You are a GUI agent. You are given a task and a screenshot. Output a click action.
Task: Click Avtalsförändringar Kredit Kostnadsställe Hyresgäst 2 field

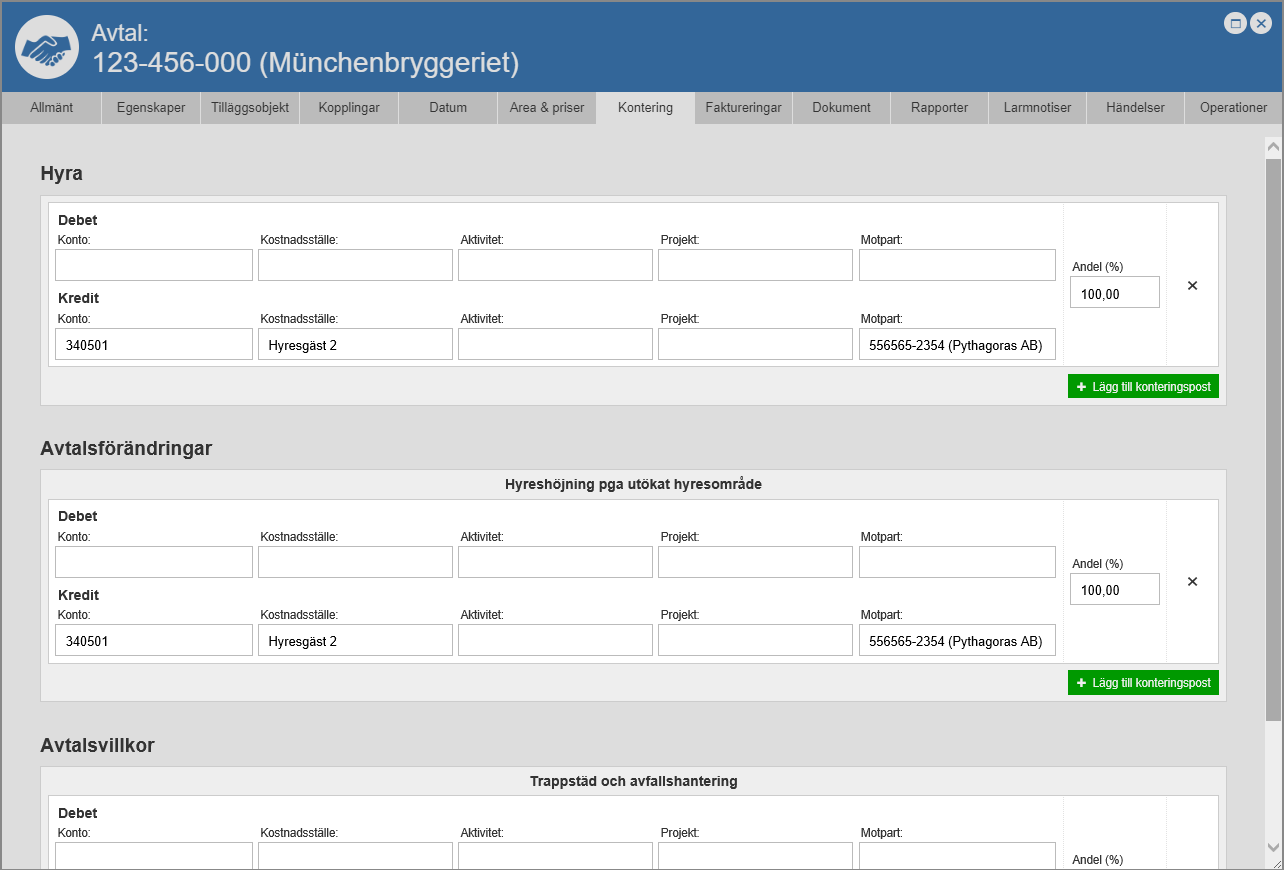pyautogui.click(x=355, y=641)
